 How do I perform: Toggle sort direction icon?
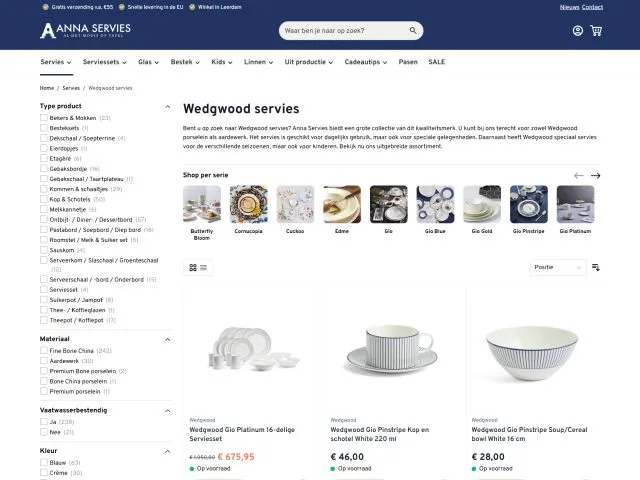click(x=596, y=267)
